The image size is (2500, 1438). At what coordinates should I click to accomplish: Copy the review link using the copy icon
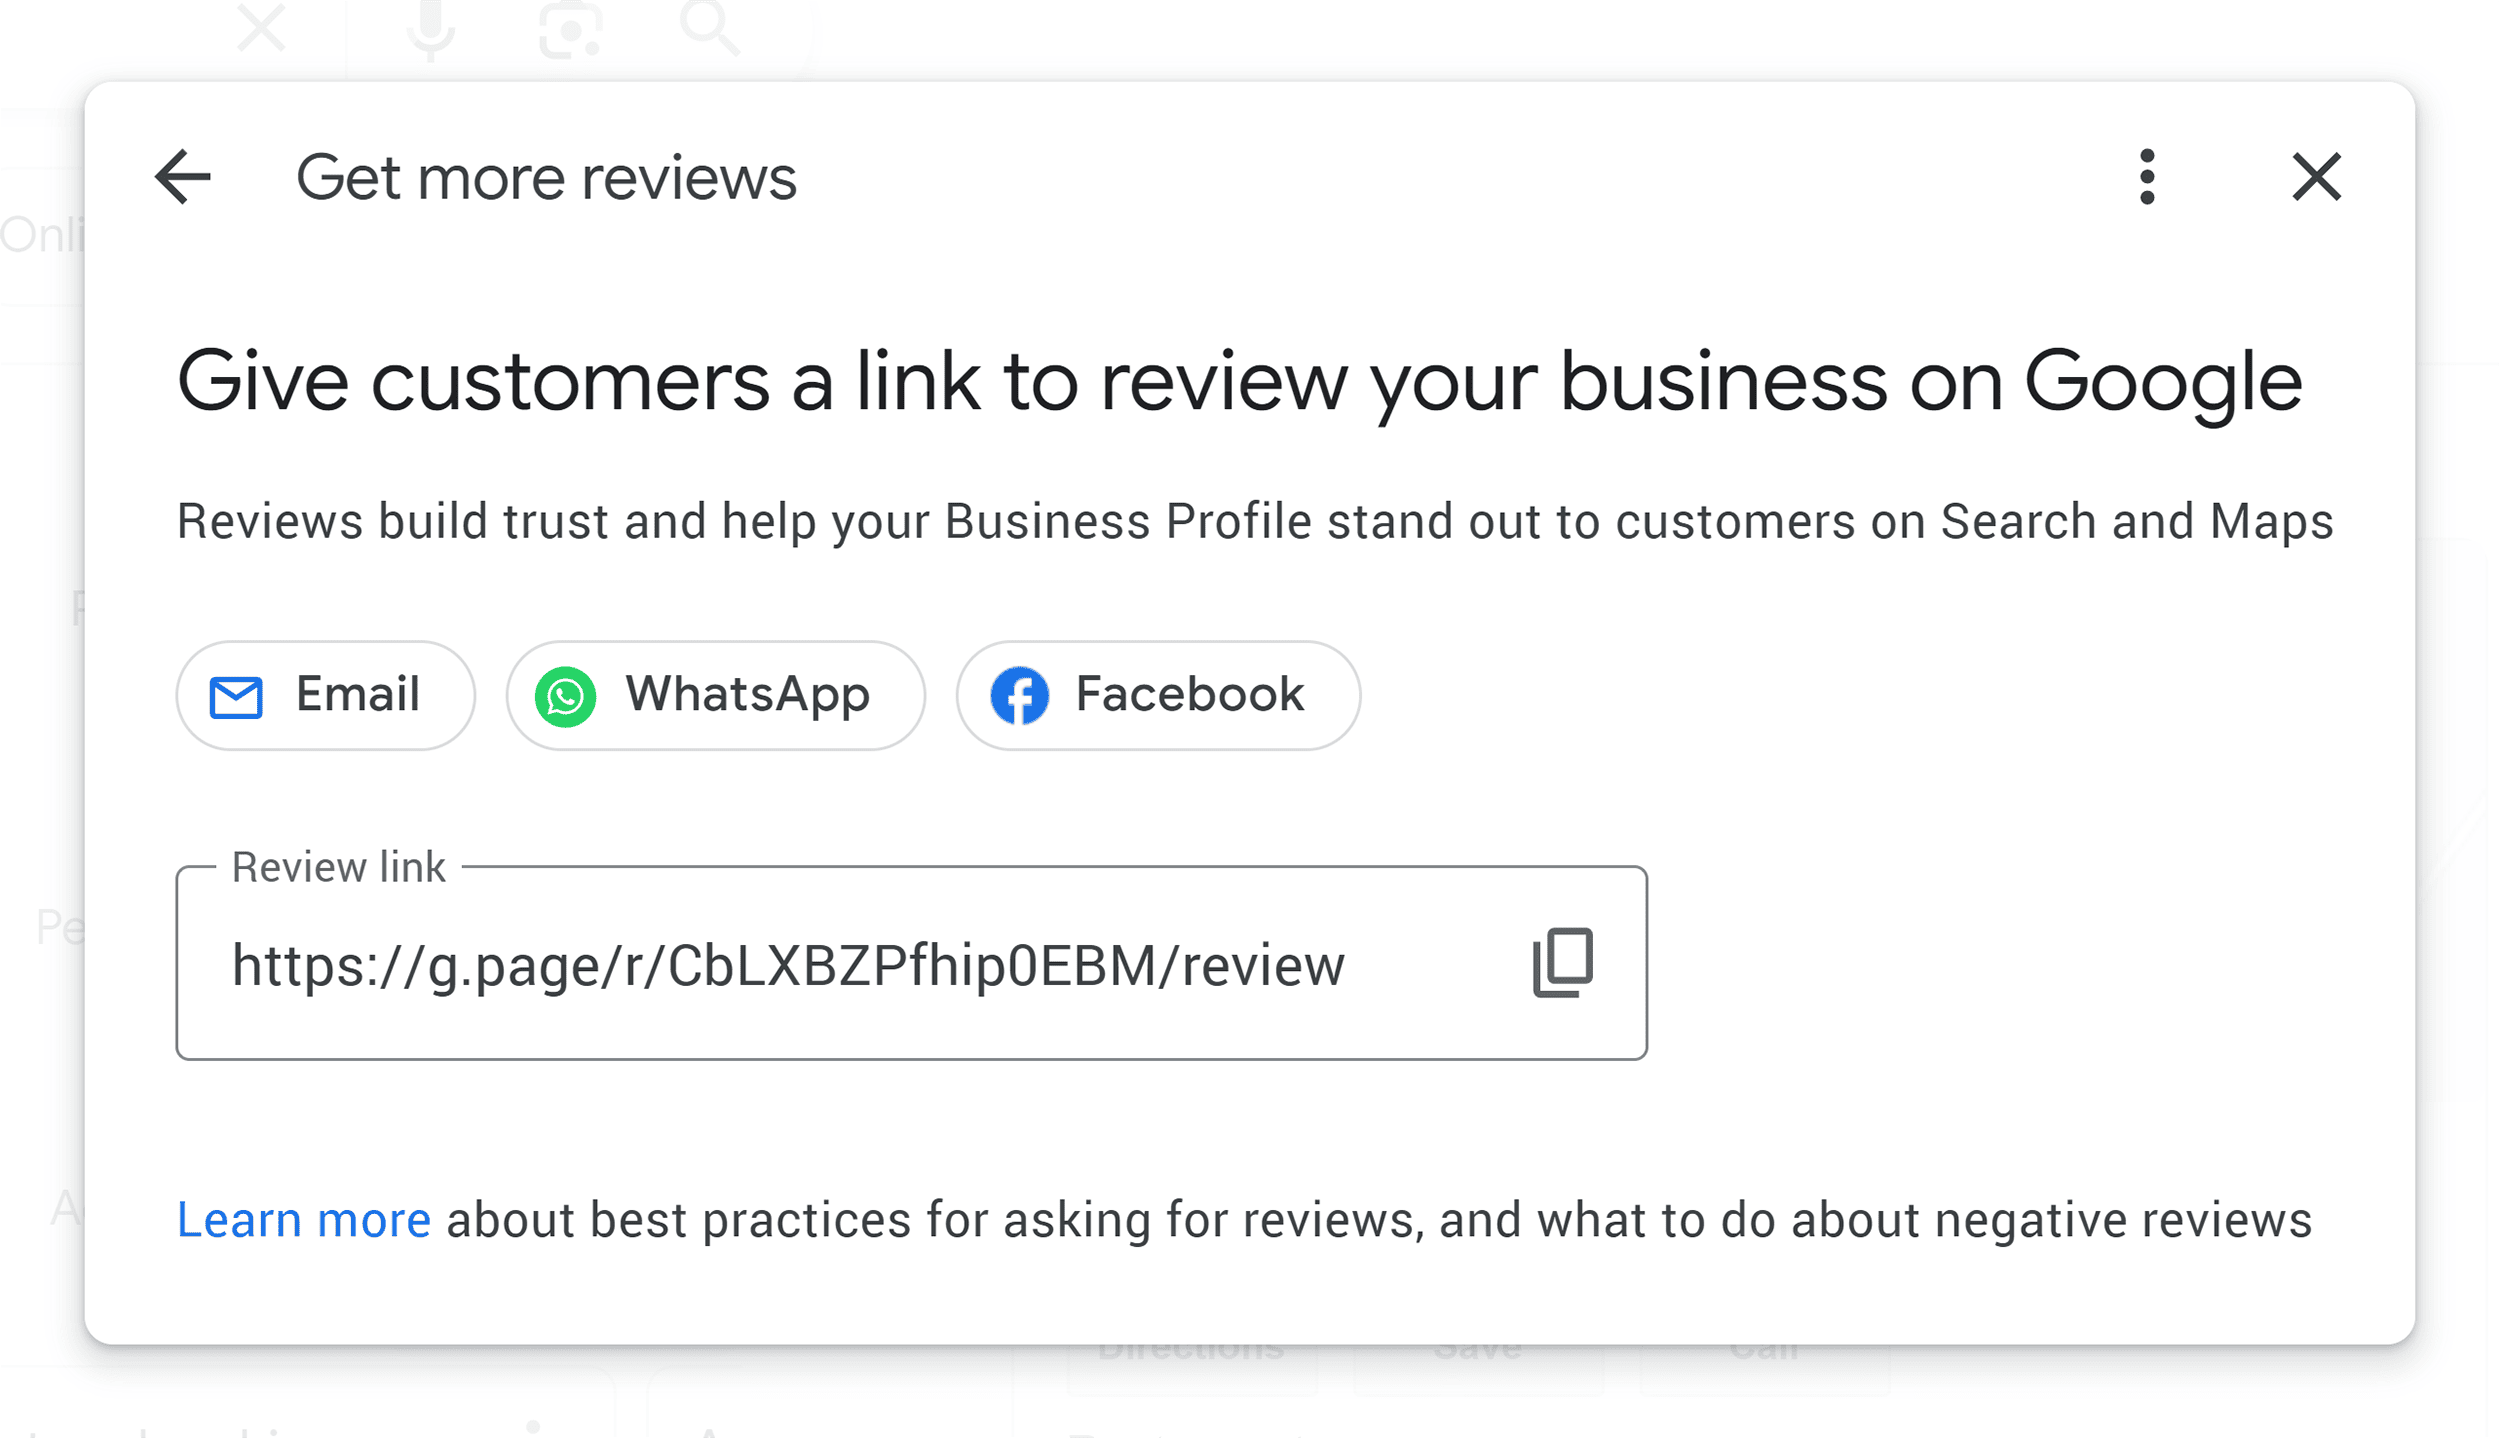(1563, 963)
